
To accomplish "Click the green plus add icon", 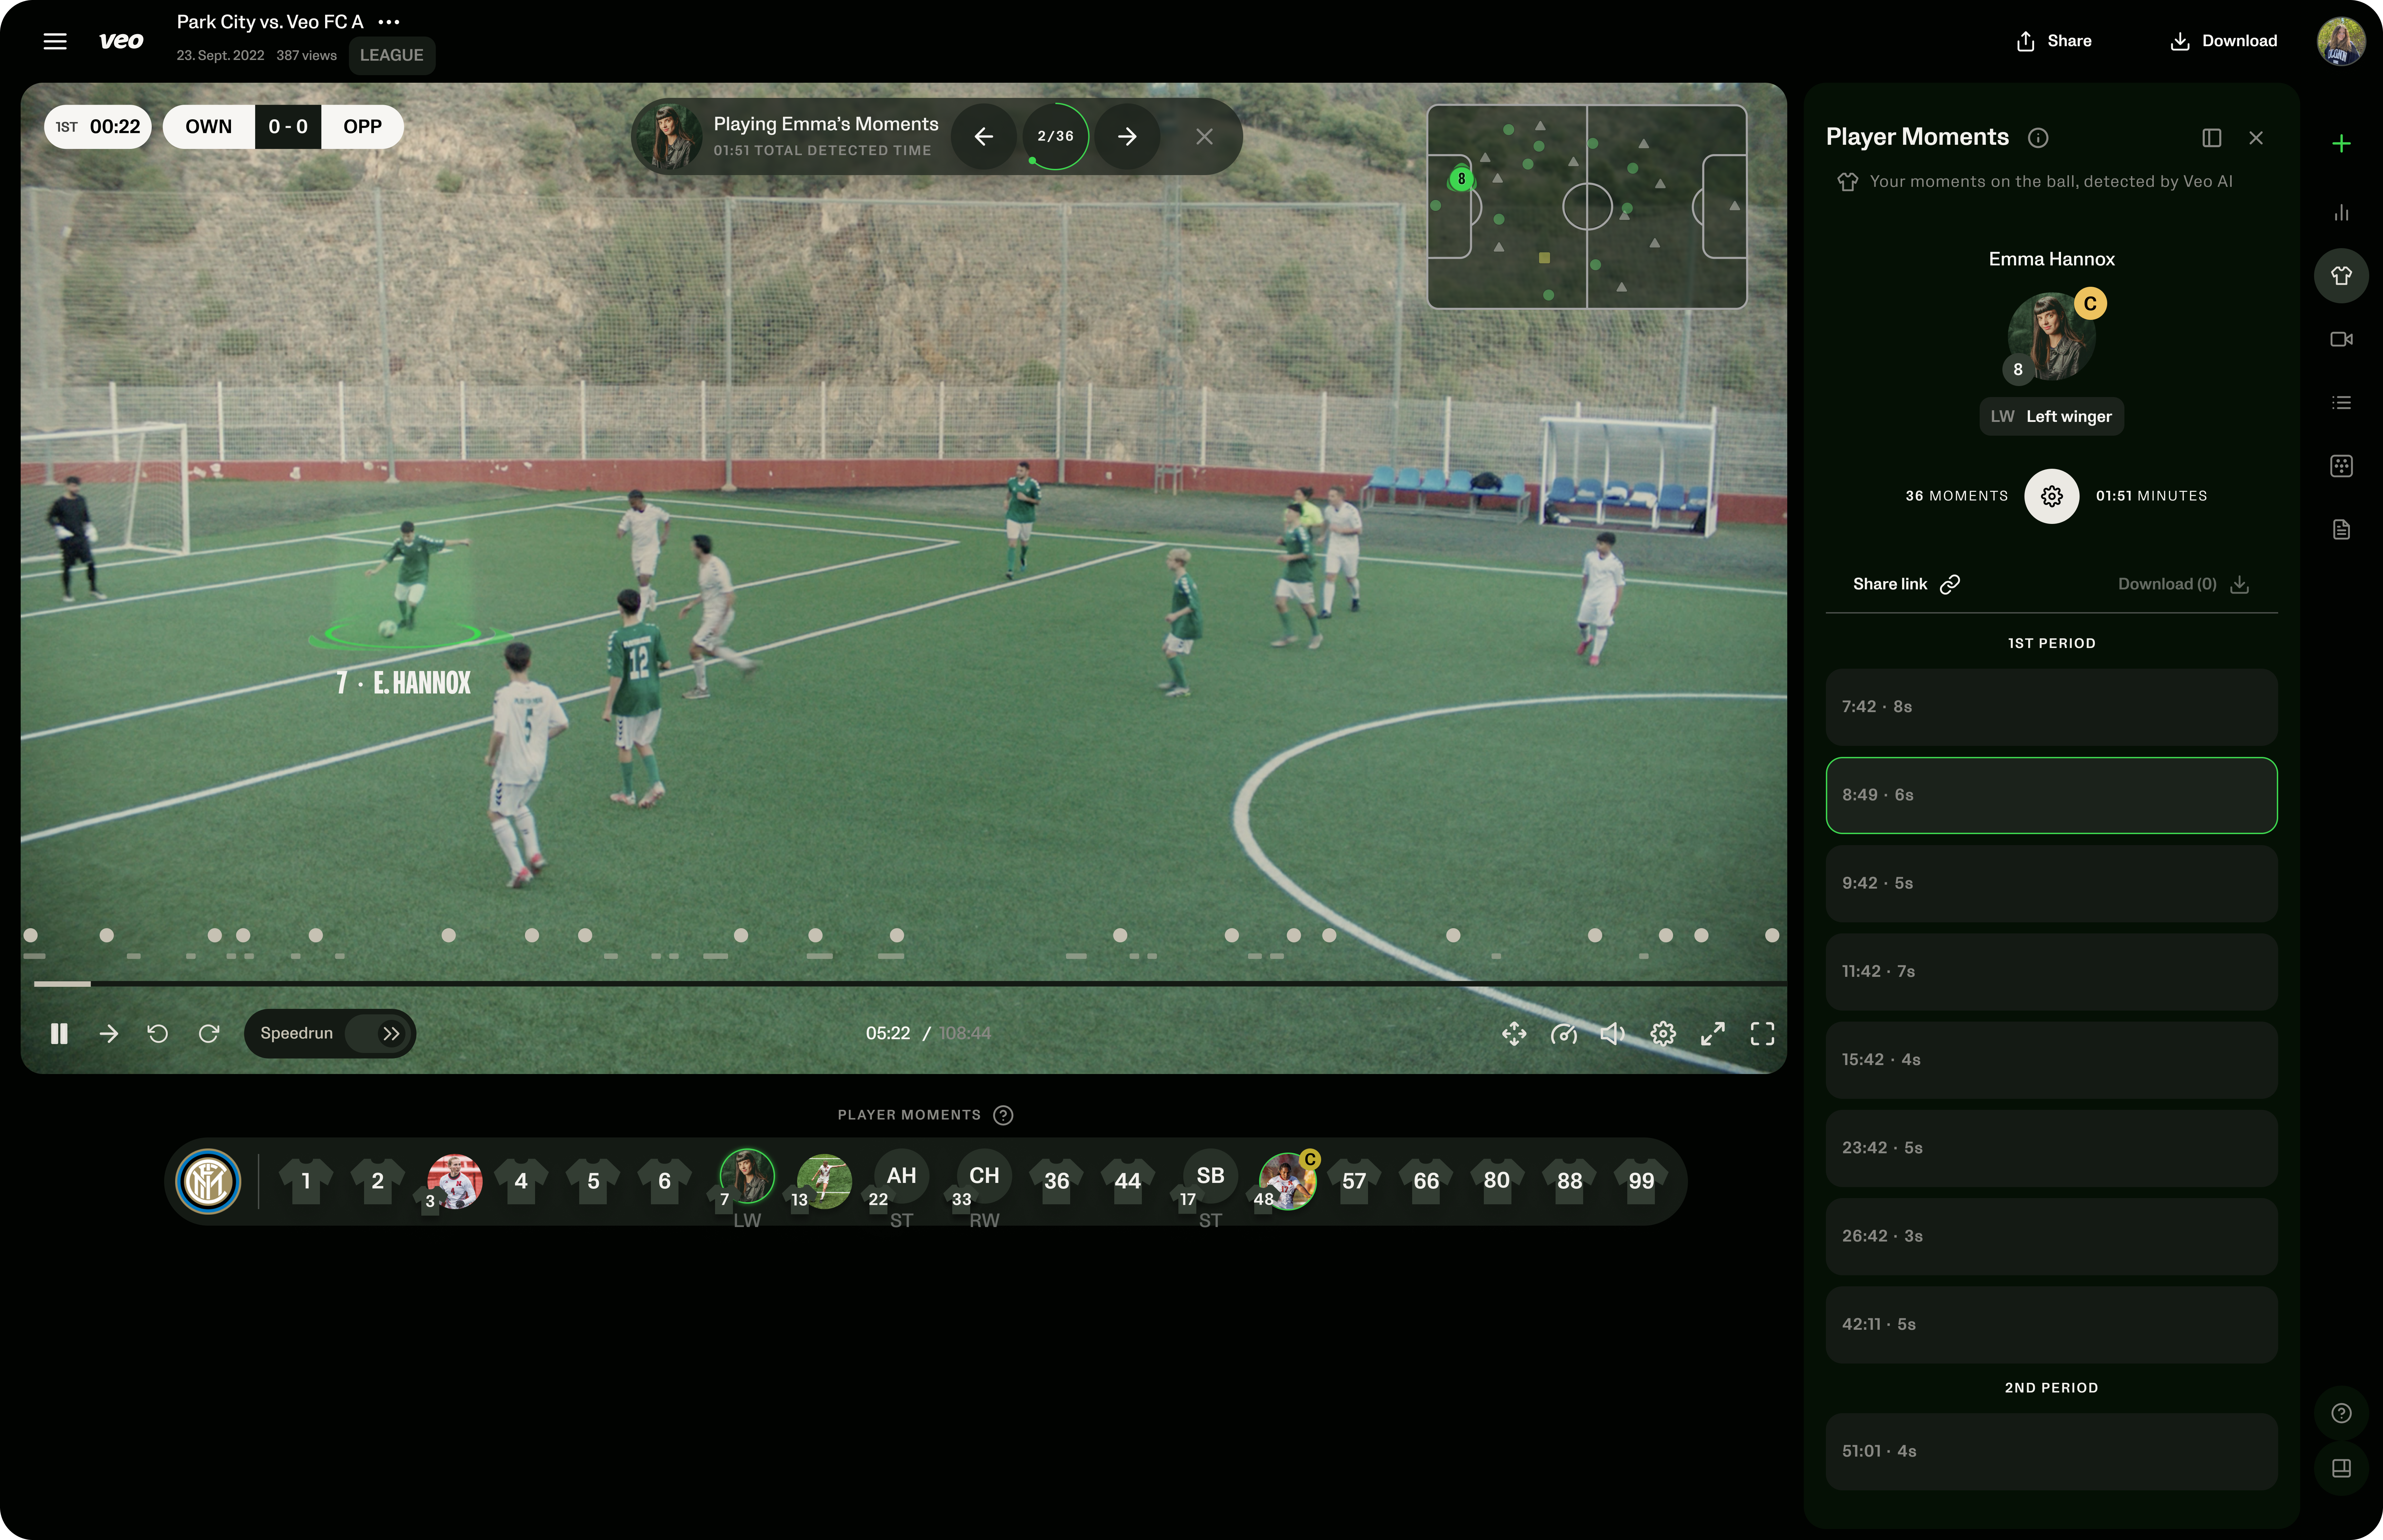I will click(2341, 144).
